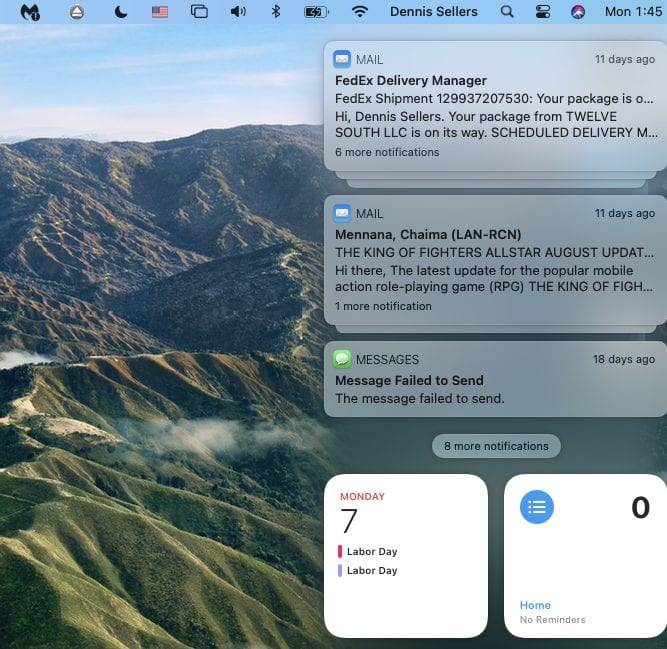
Task: Click the 8 more notifications button
Action: click(x=496, y=446)
